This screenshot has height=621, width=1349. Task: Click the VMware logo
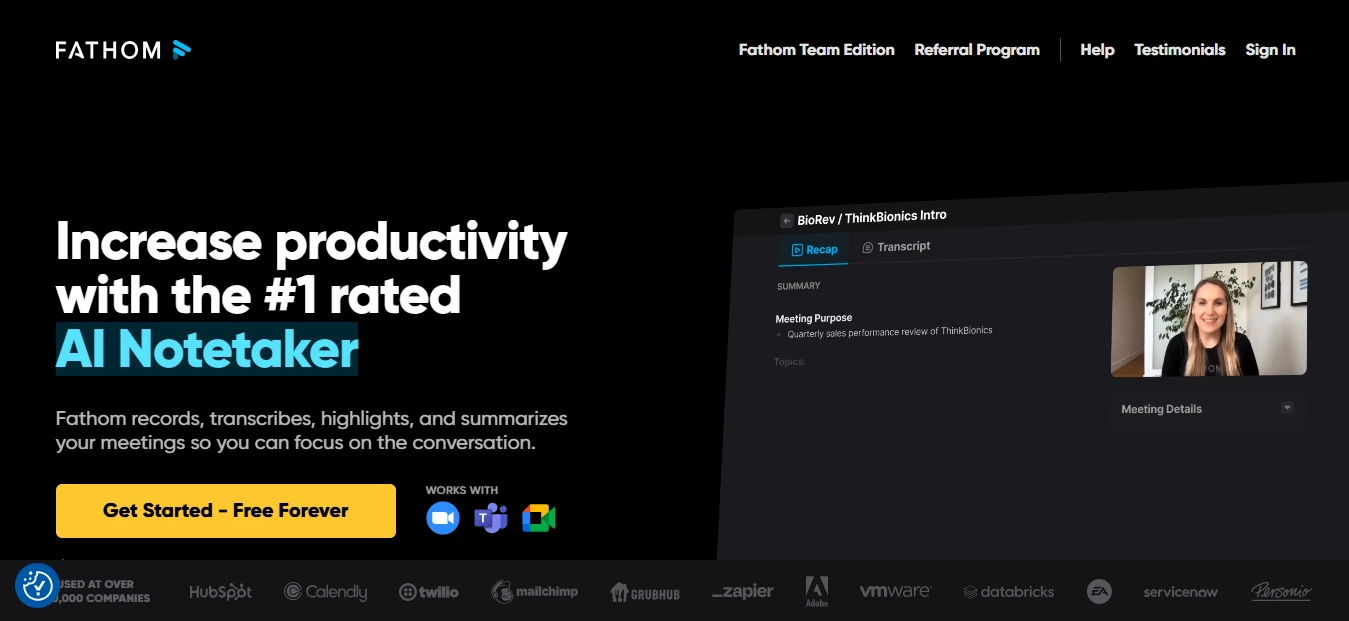pyautogui.click(x=895, y=592)
